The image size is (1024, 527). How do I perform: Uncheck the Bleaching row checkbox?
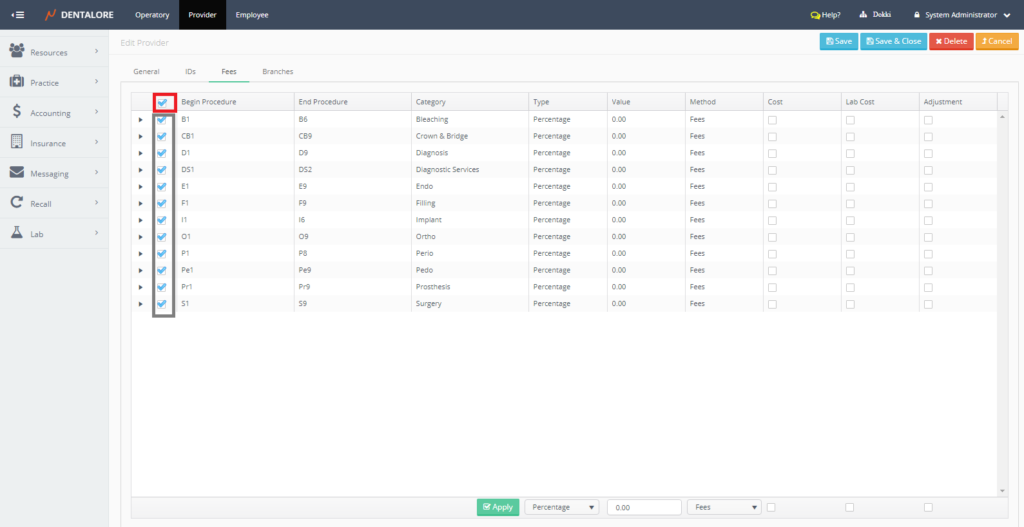tap(162, 120)
